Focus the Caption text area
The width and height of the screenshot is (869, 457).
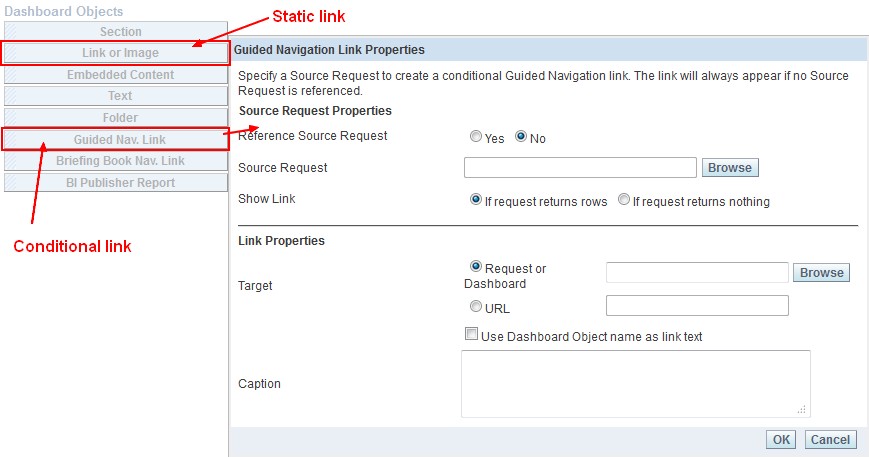tap(635, 383)
